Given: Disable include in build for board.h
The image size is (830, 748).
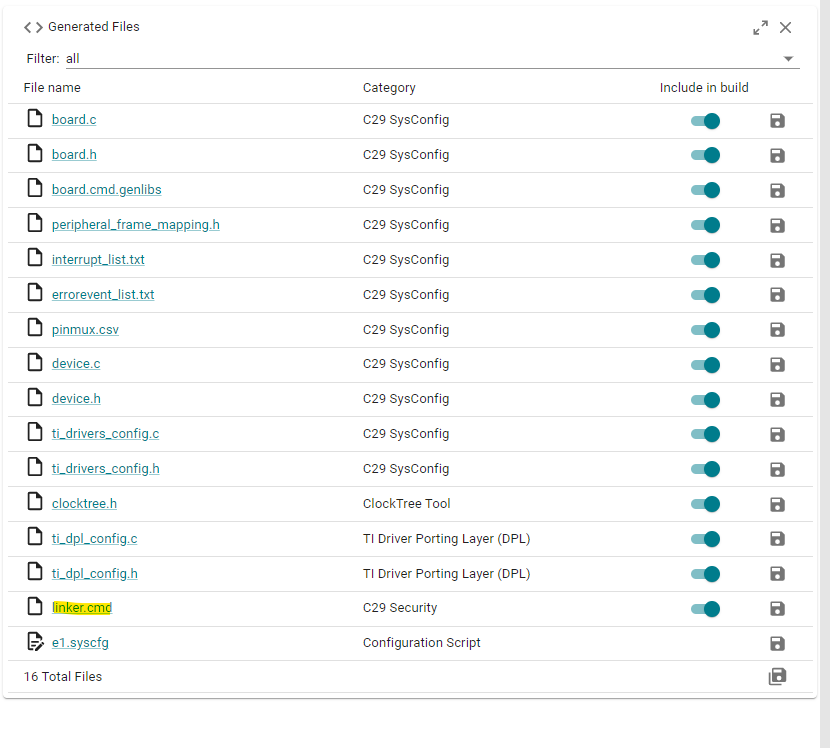Looking at the screenshot, I should pyautogui.click(x=705, y=155).
